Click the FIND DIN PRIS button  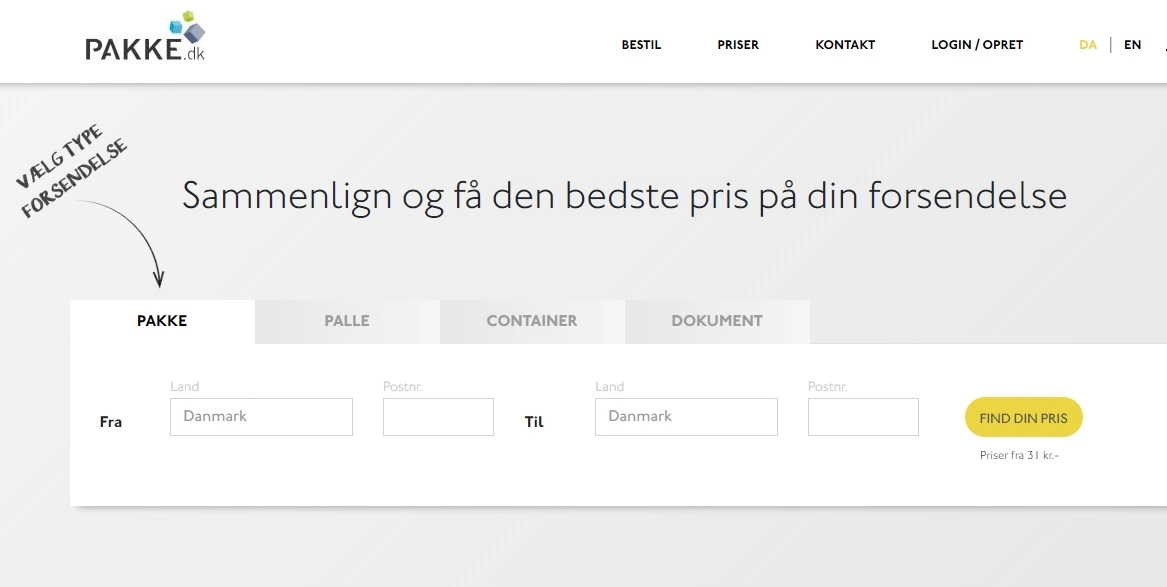click(x=1023, y=417)
